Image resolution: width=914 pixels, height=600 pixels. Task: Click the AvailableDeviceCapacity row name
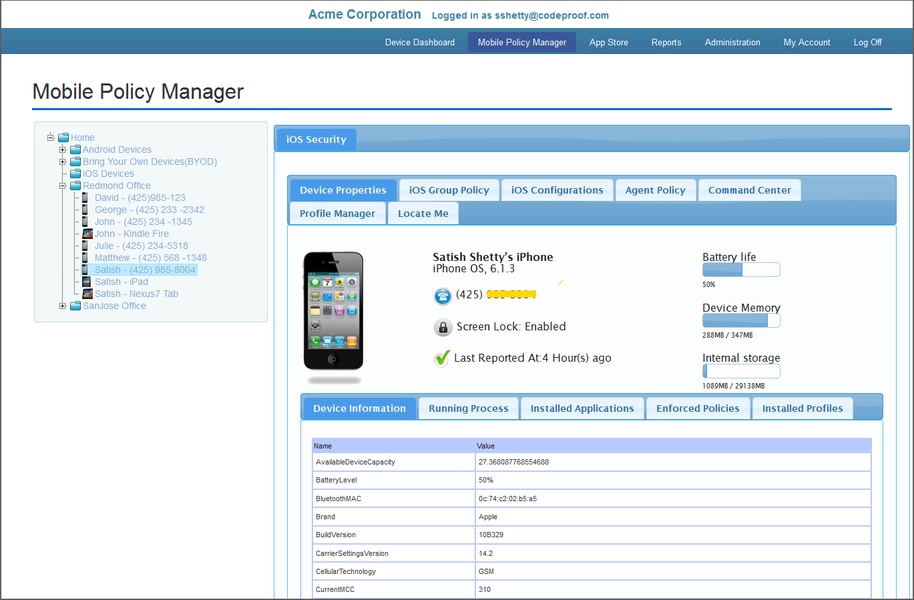(355, 462)
